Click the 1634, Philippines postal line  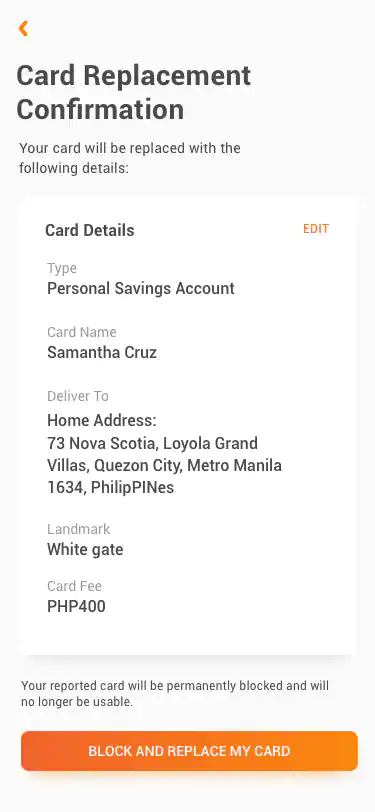110,488
